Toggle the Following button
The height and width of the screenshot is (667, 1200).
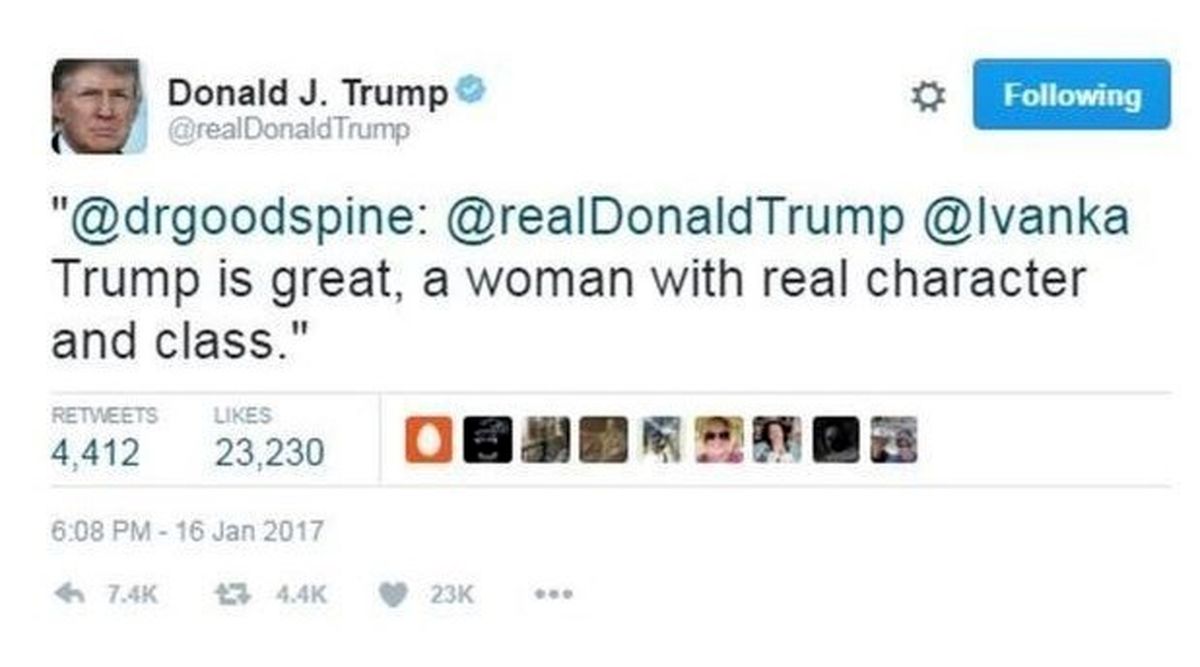coord(1071,94)
